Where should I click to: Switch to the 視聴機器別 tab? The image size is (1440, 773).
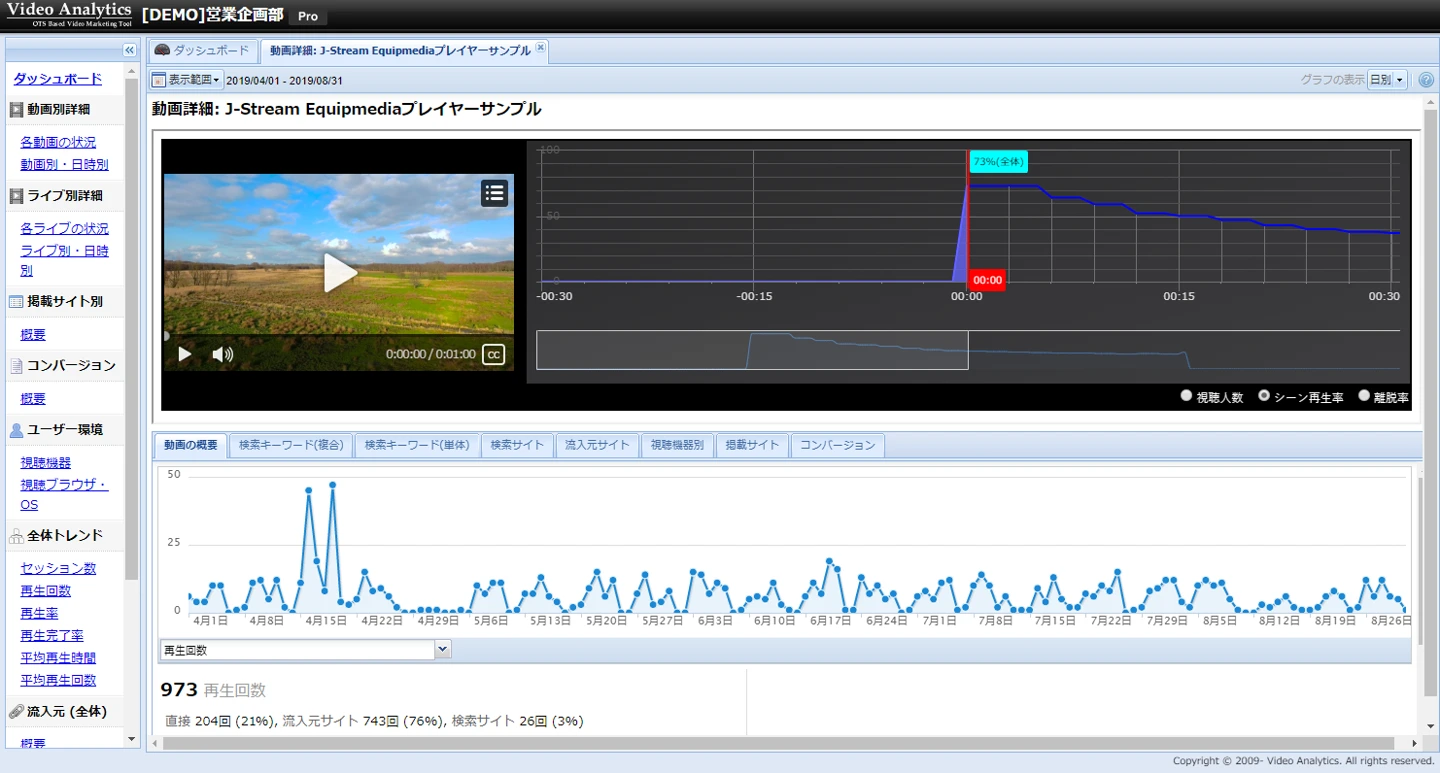coord(677,445)
